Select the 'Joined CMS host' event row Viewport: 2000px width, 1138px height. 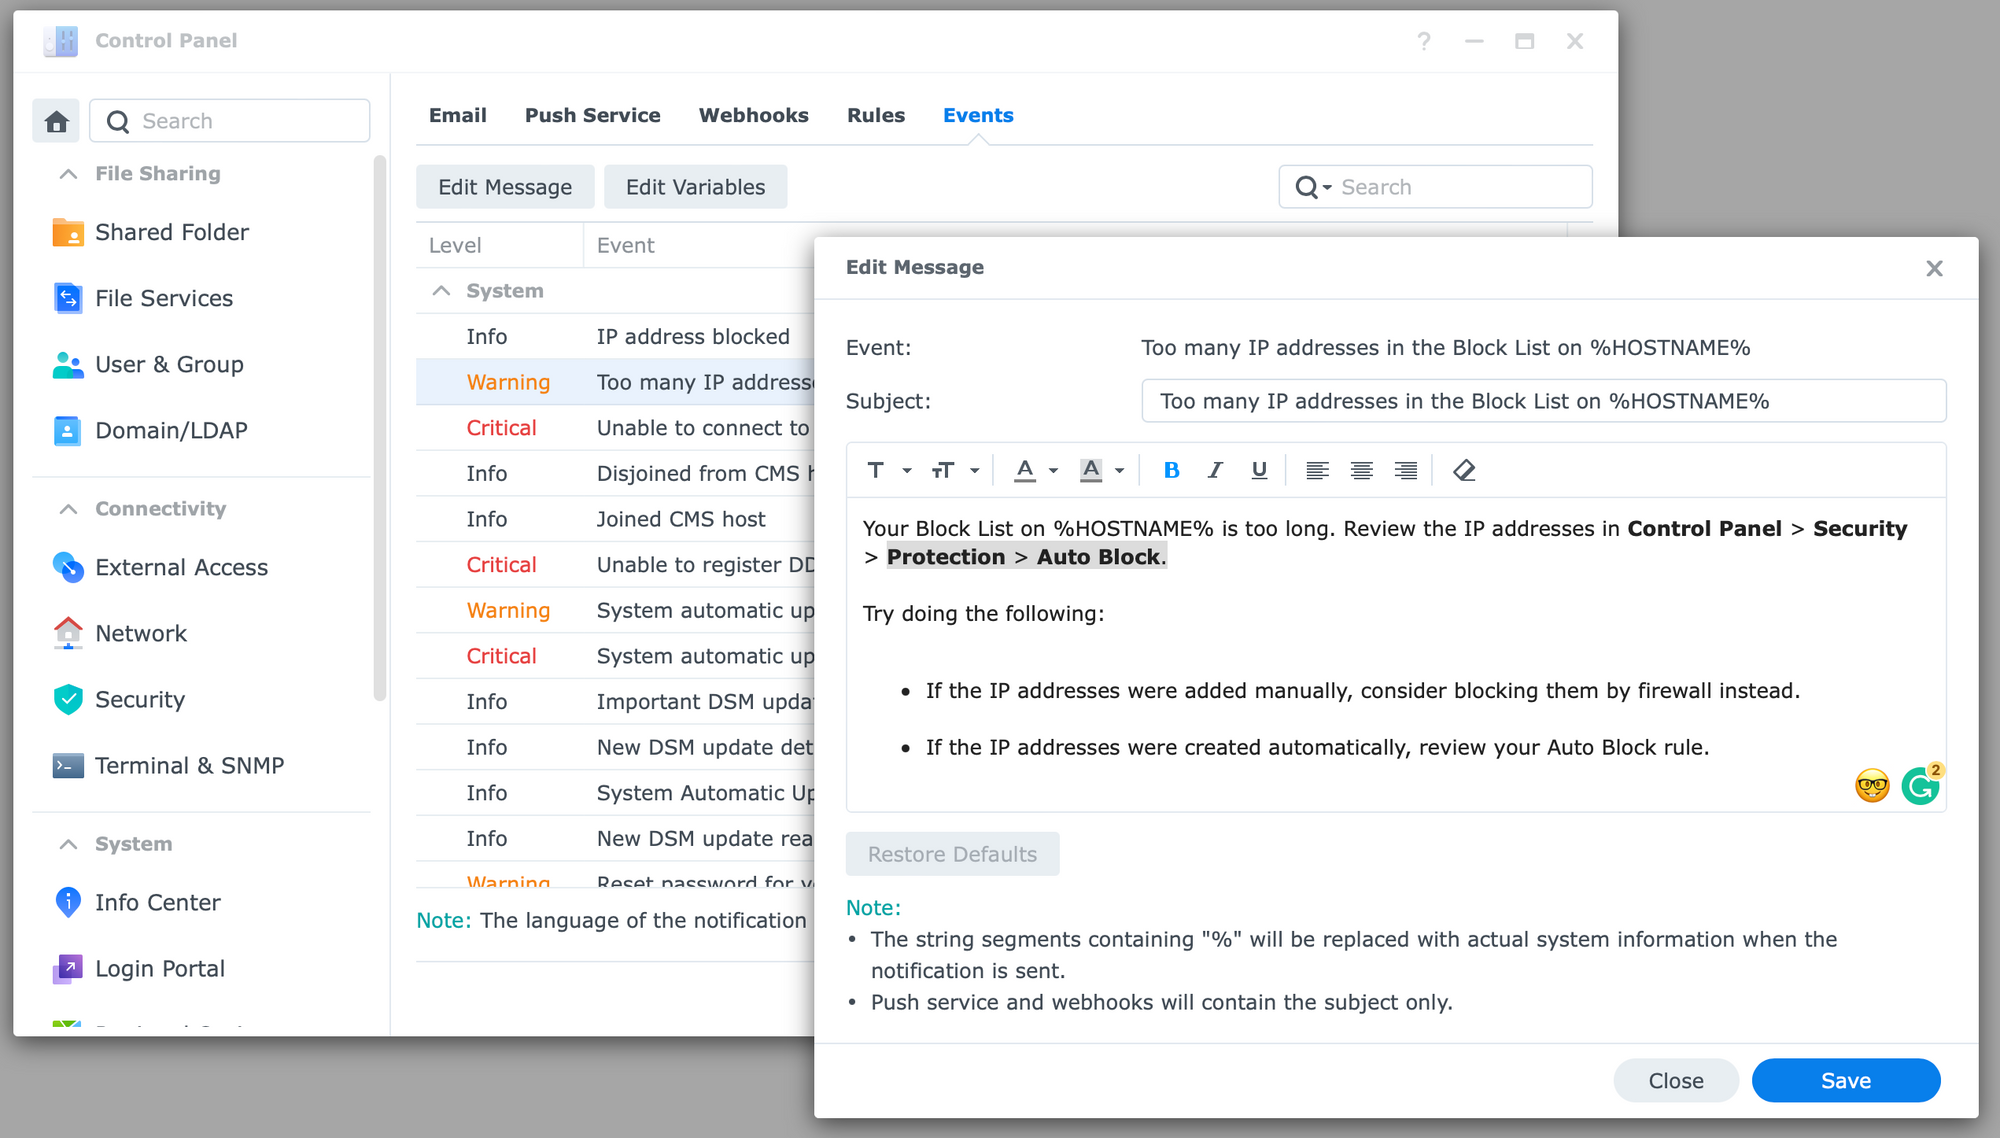pos(615,519)
